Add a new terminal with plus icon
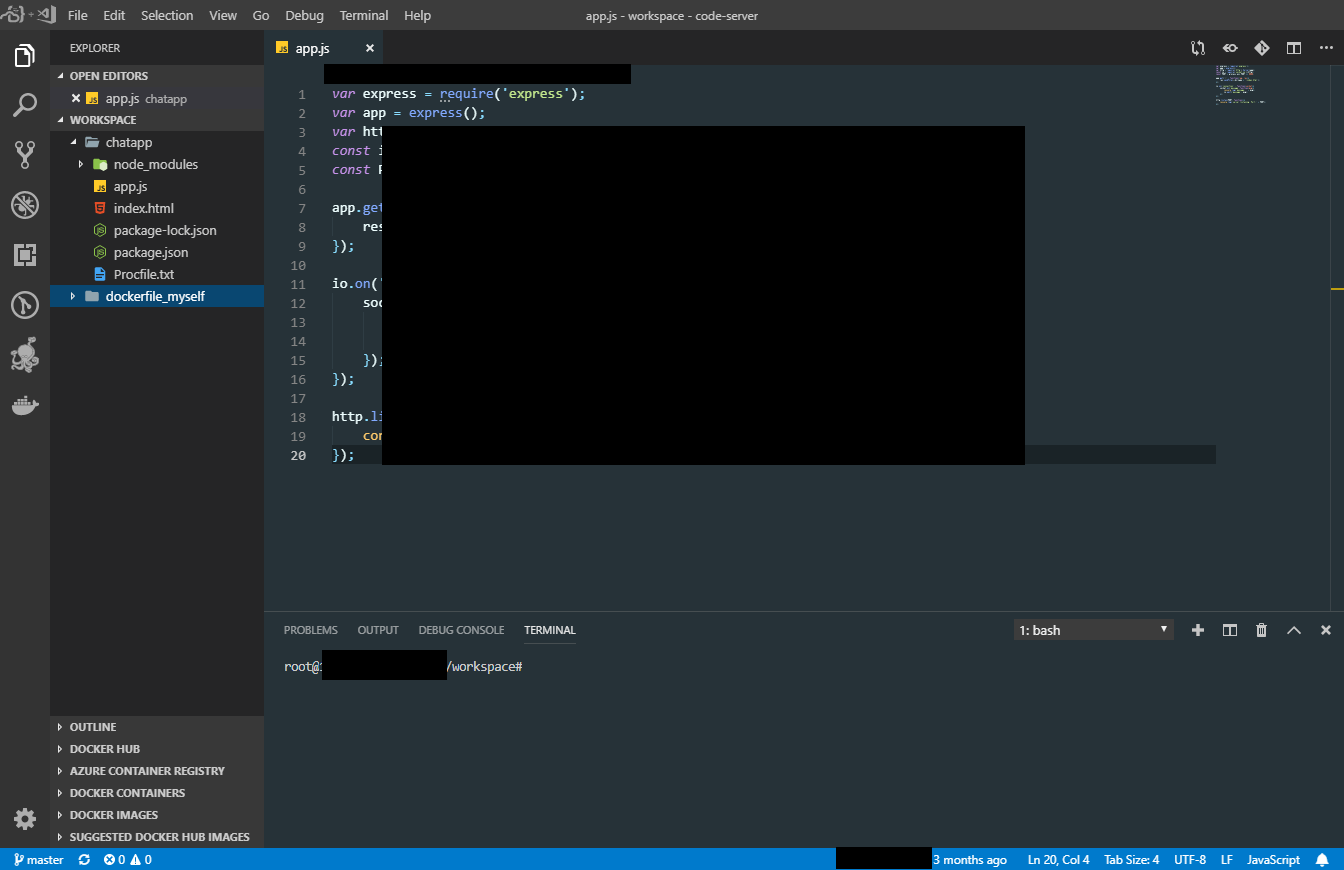The height and width of the screenshot is (870, 1344). pos(1197,630)
